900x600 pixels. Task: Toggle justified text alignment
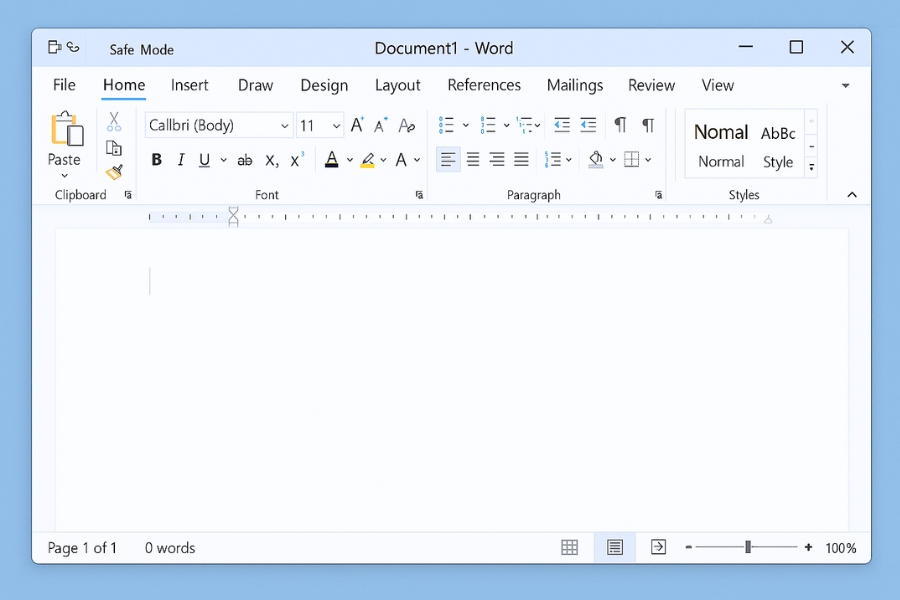[x=520, y=159]
